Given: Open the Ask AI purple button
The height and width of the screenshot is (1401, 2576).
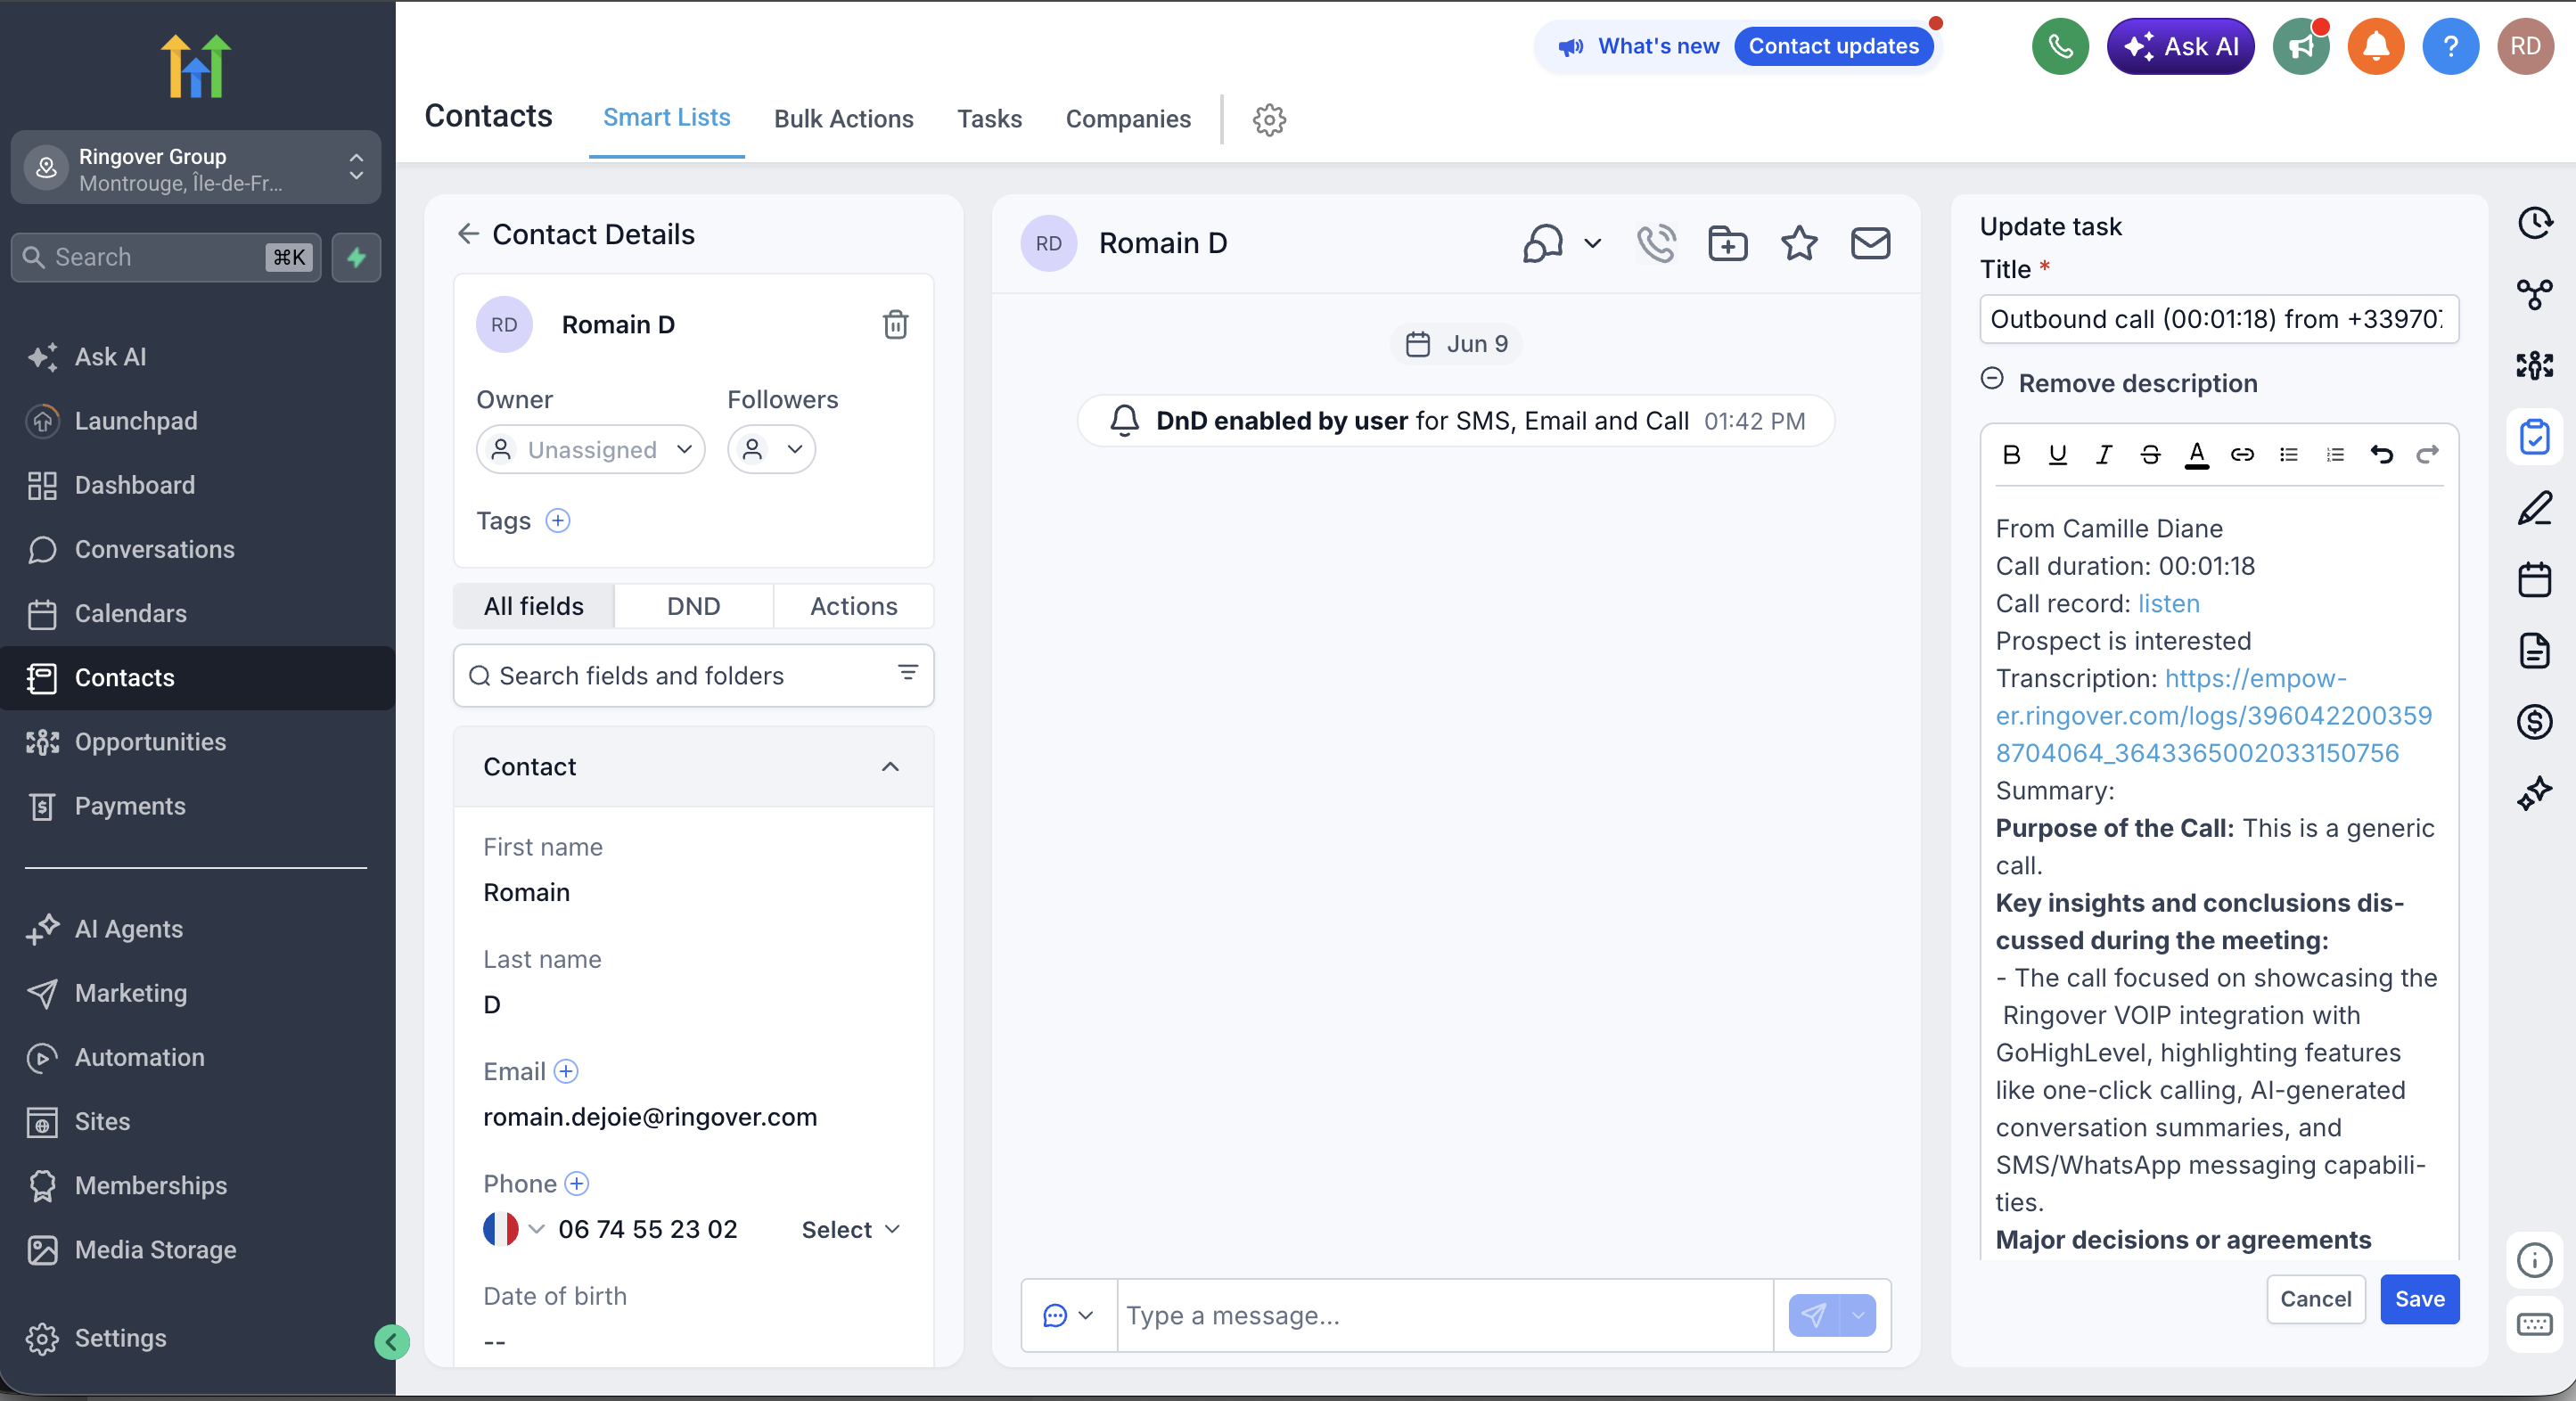Looking at the screenshot, I should 2180,46.
